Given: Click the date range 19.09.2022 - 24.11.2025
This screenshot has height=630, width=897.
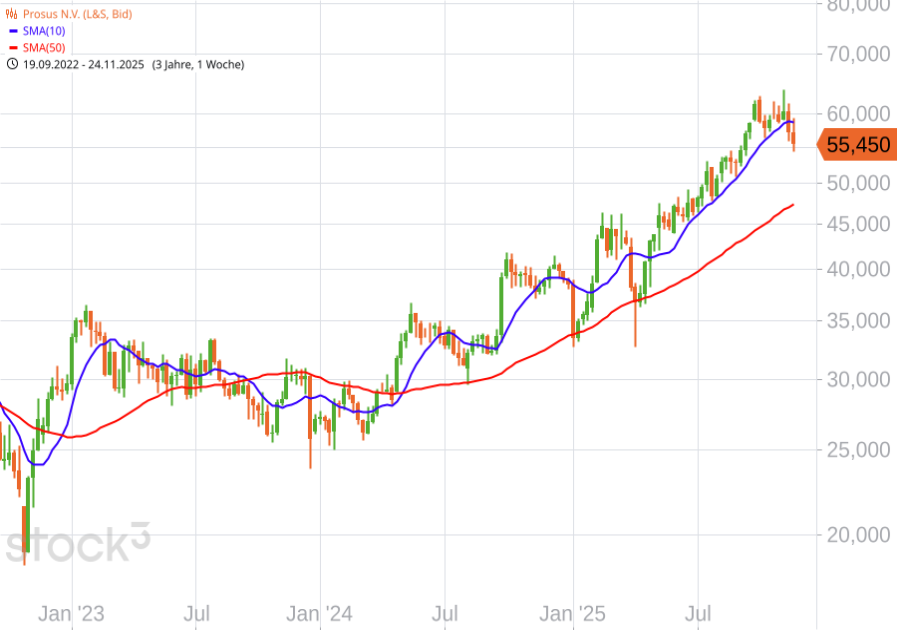Looking at the screenshot, I should [x=83, y=64].
